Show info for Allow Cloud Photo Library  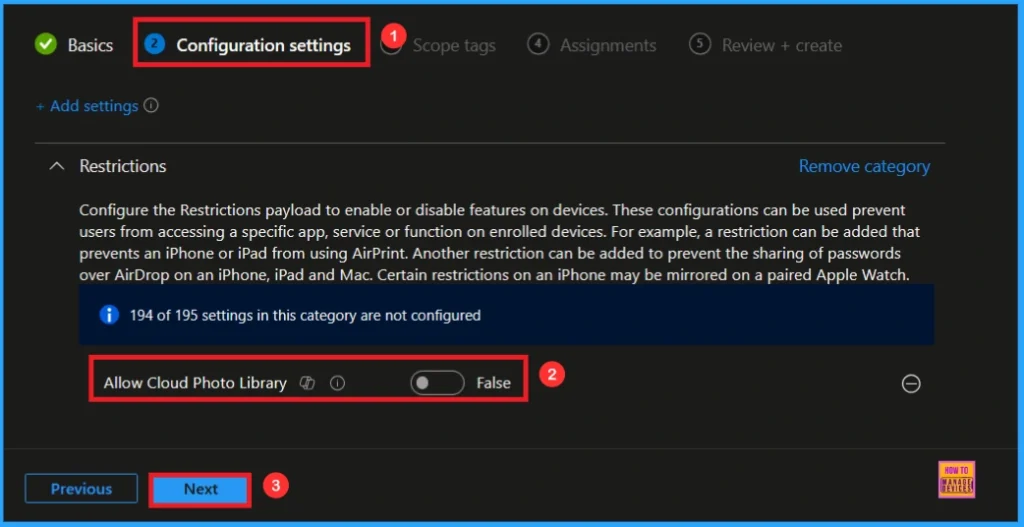click(x=337, y=383)
